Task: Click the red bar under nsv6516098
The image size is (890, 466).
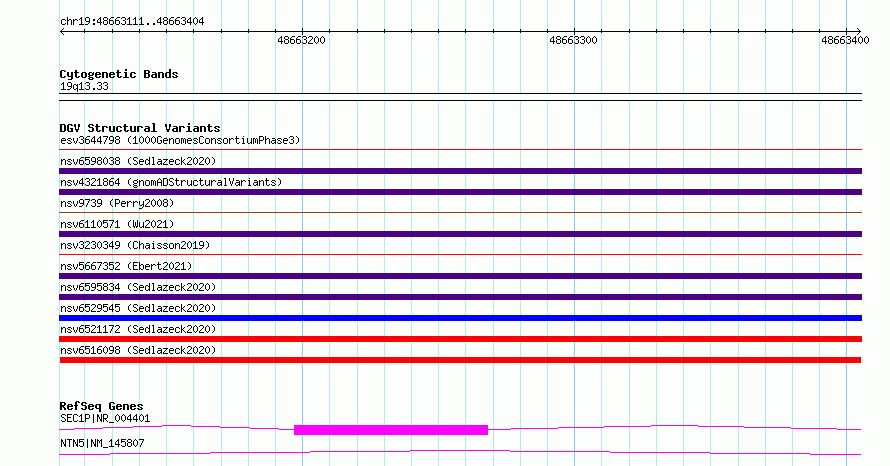Action: (x=460, y=360)
